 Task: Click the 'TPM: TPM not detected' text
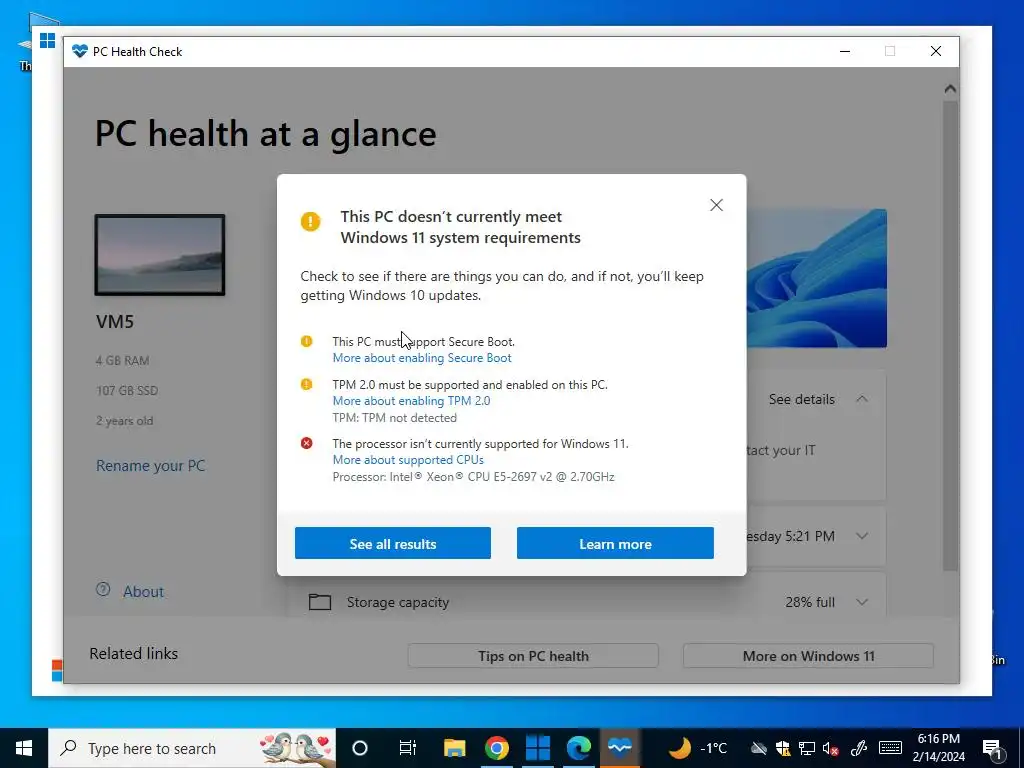(x=394, y=418)
